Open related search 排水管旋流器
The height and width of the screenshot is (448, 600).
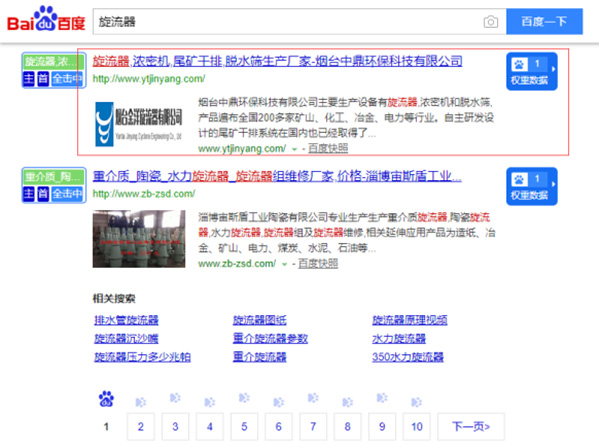click(126, 320)
